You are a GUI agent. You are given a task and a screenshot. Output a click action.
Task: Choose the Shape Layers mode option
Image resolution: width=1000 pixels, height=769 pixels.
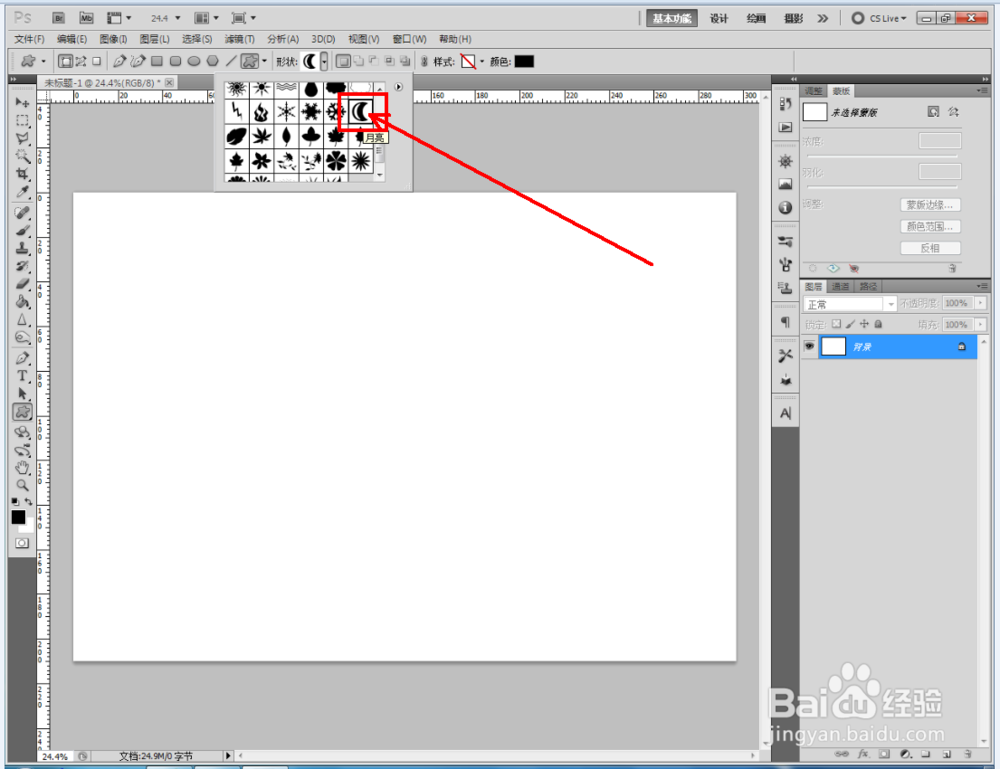65,61
